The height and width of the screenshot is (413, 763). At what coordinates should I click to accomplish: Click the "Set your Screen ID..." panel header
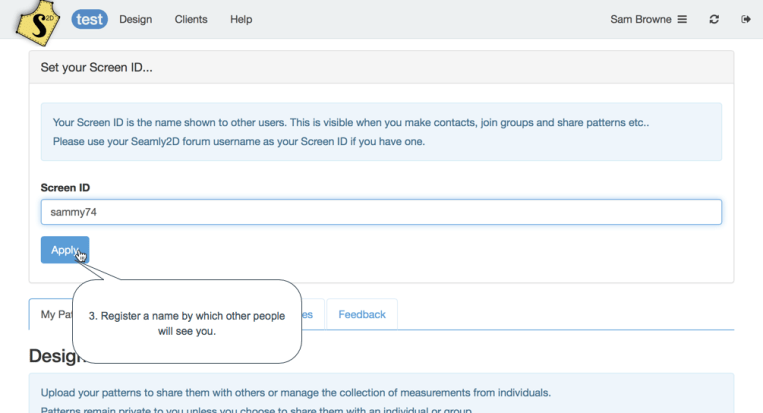click(x=380, y=68)
